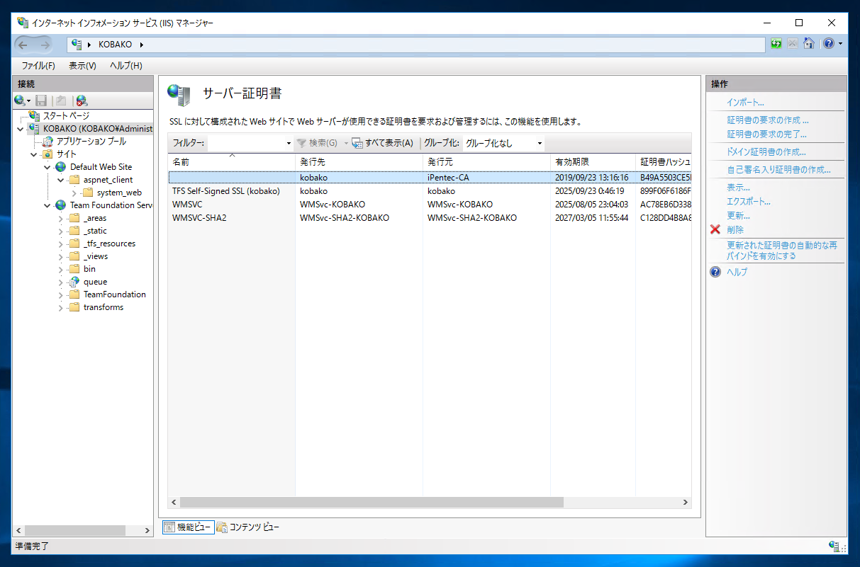Click the certificate list horizontal scrollbar
The image size is (860, 567).
pyautogui.click(x=371, y=502)
